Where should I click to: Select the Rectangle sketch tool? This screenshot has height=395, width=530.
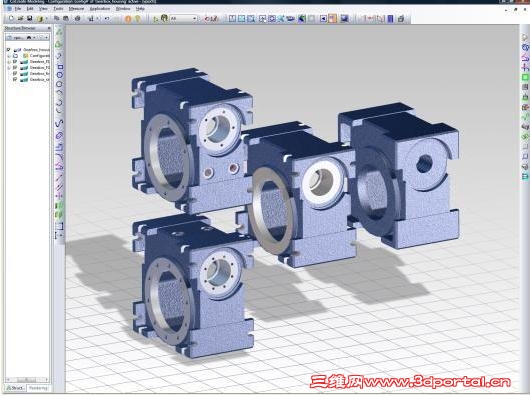click(60, 67)
